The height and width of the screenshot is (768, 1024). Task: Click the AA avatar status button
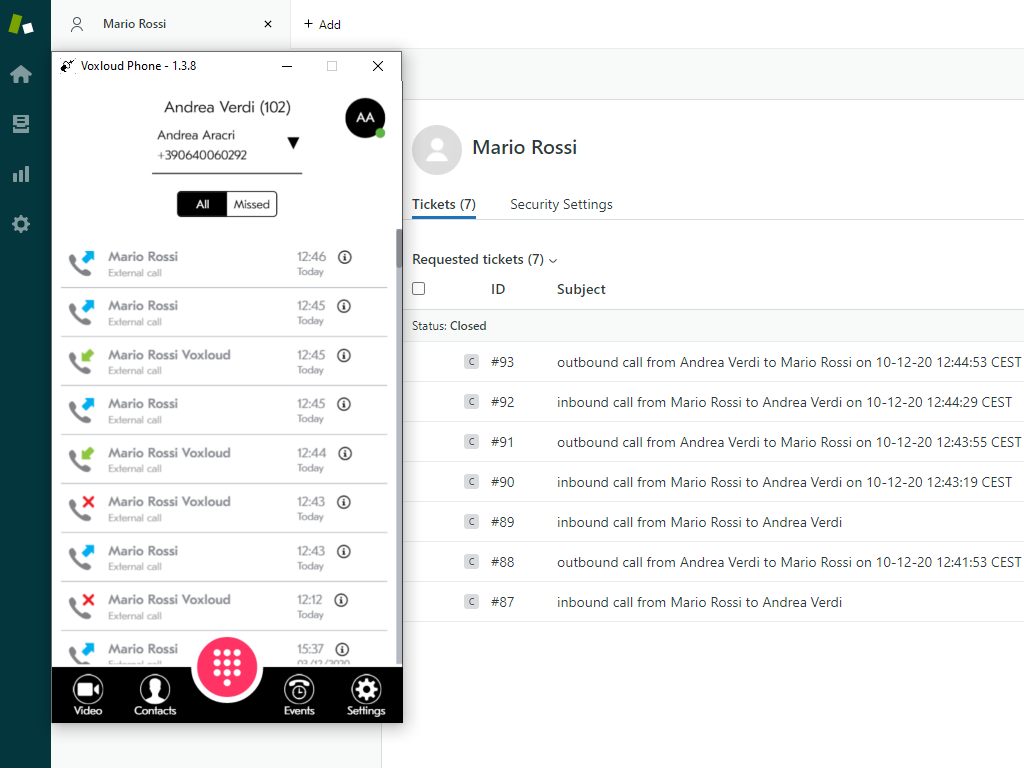point(365,118)
